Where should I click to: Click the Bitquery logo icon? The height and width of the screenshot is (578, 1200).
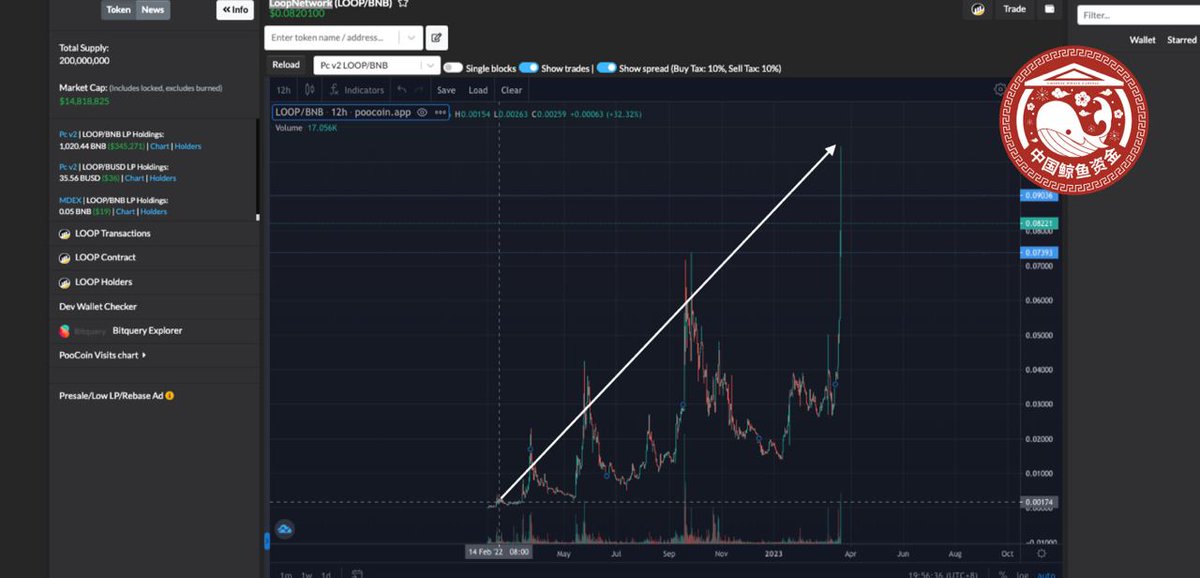[64, 330]
